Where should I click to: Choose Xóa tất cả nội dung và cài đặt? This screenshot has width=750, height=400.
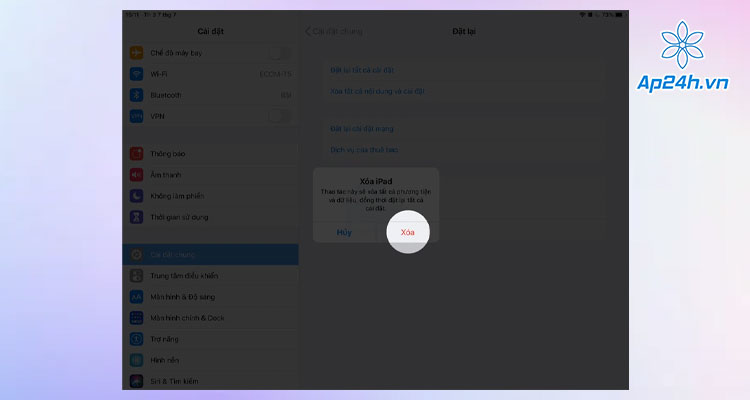point(377,91)
